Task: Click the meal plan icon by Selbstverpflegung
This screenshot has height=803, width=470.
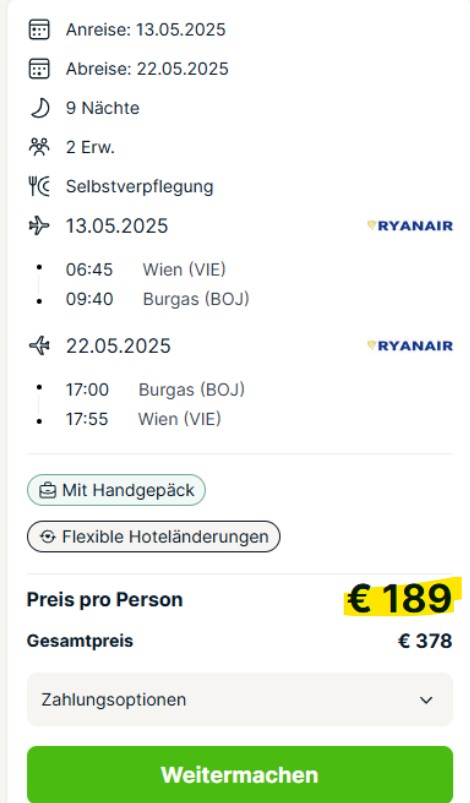Action: [x=39, y=186]
